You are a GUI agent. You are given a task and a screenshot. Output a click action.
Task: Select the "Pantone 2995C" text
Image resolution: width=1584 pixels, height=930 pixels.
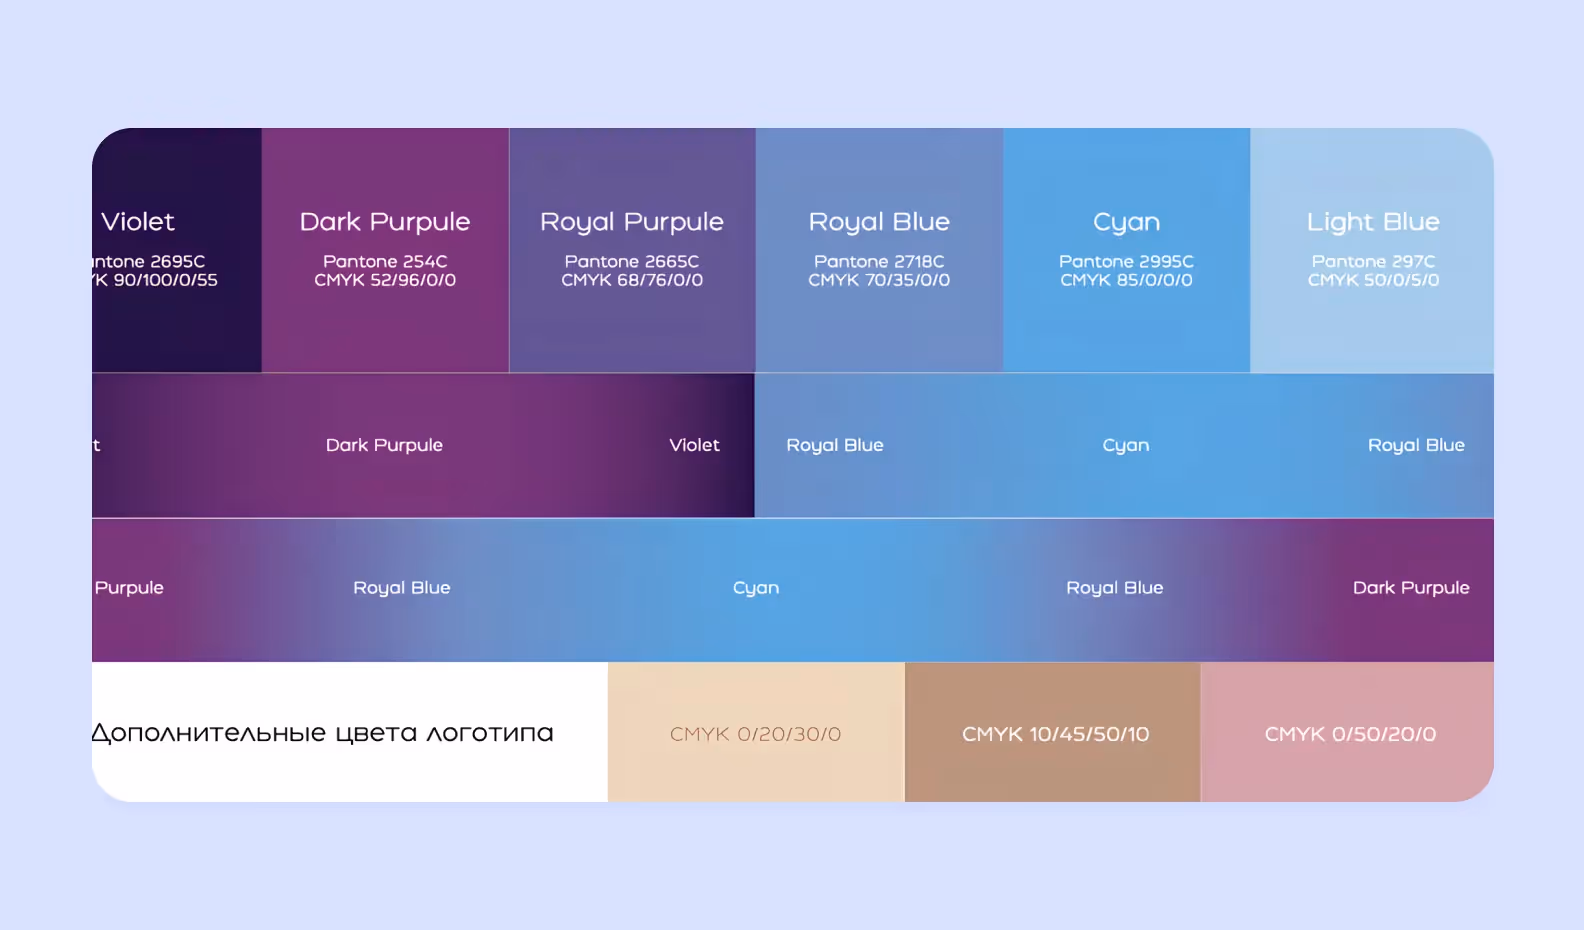pyautogui.click(x=1127, y=261)
